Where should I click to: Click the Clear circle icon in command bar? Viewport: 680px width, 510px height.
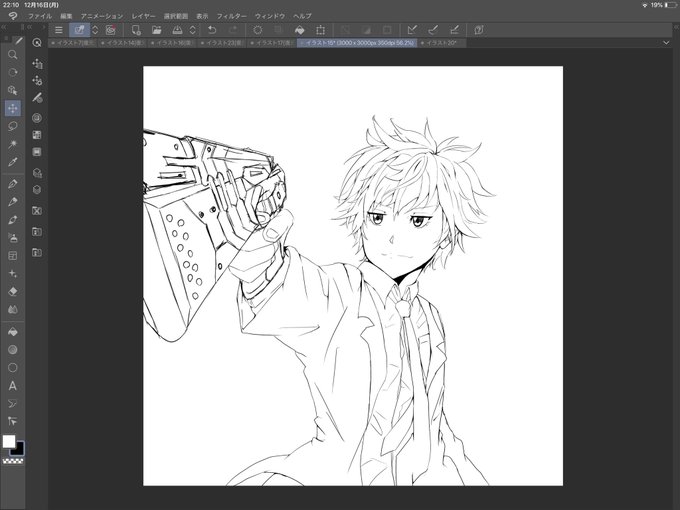click(258, 30)
